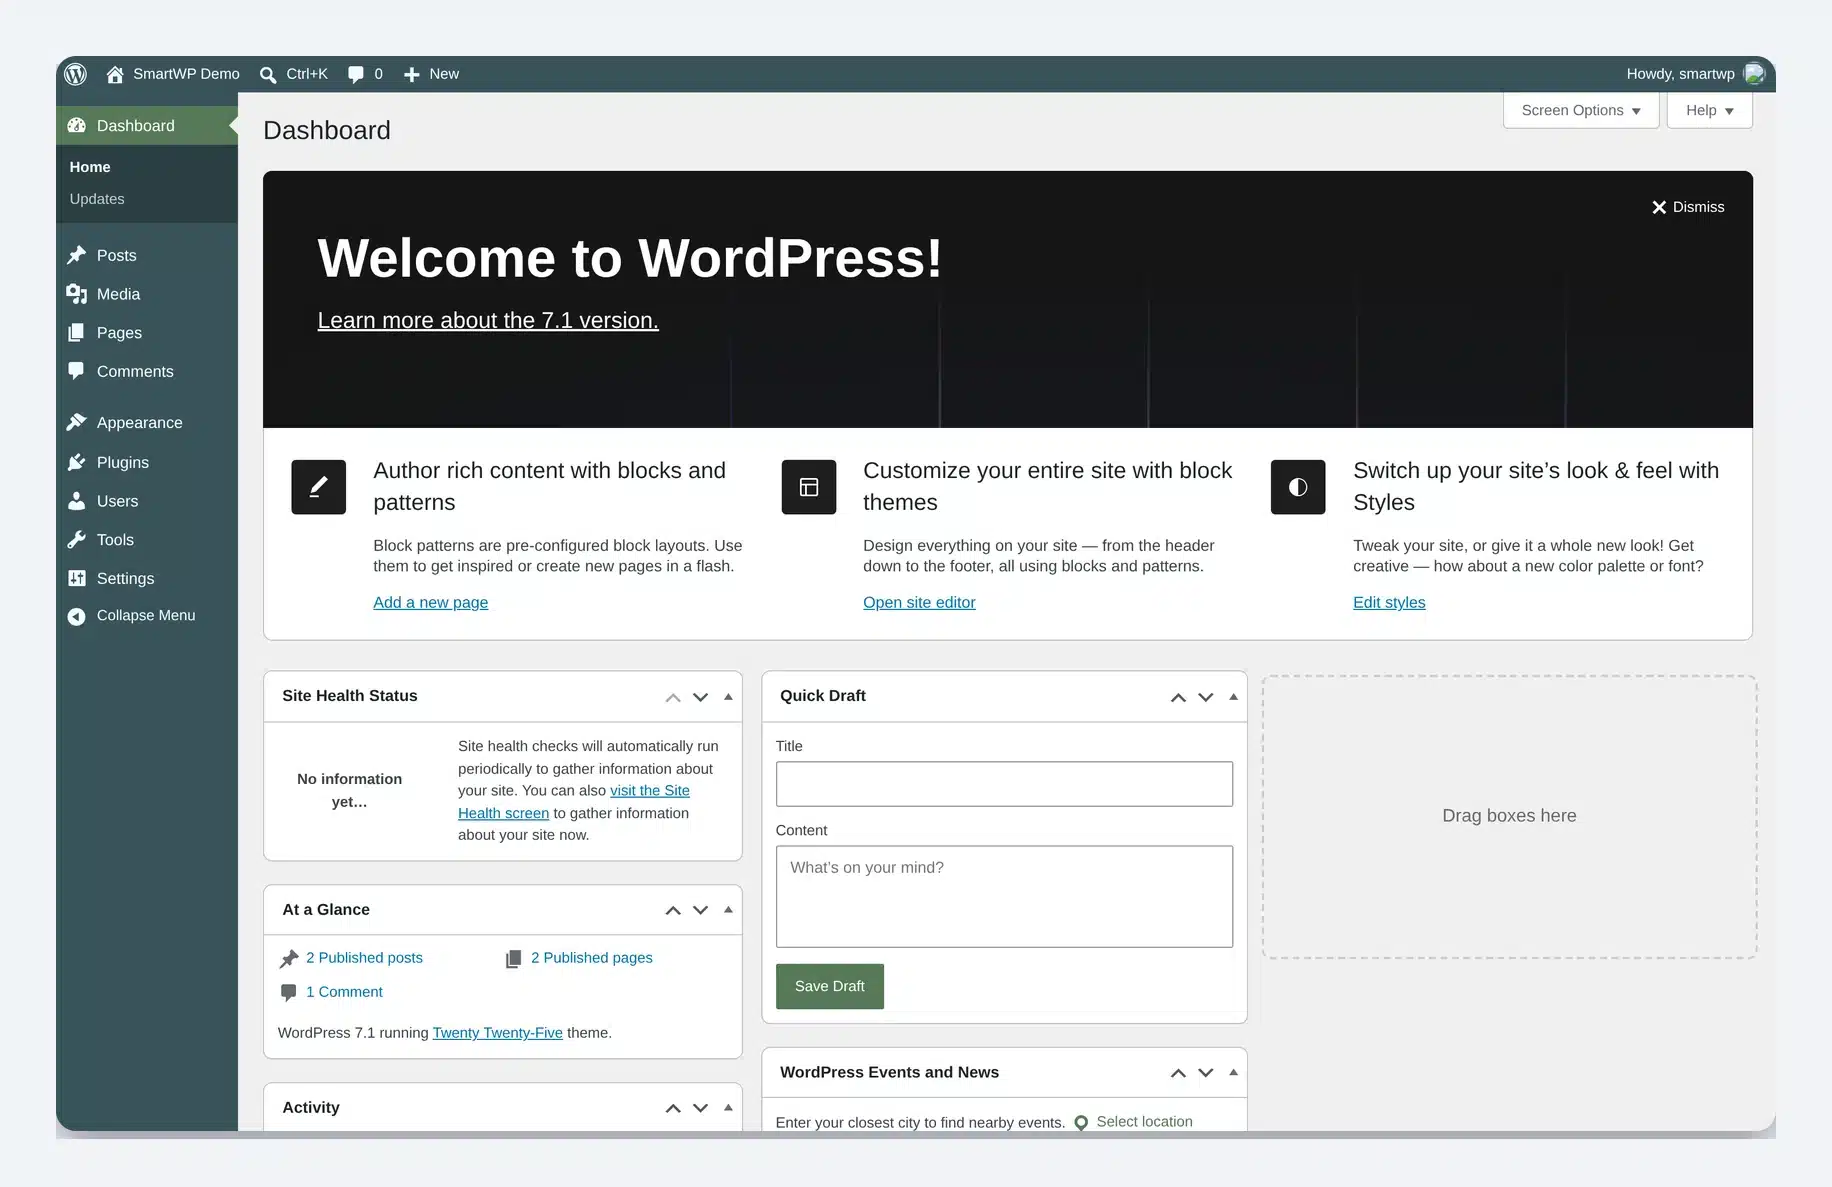
Task: Toggle the Site Health Status panel triangle
Action: tap(728, 697)
